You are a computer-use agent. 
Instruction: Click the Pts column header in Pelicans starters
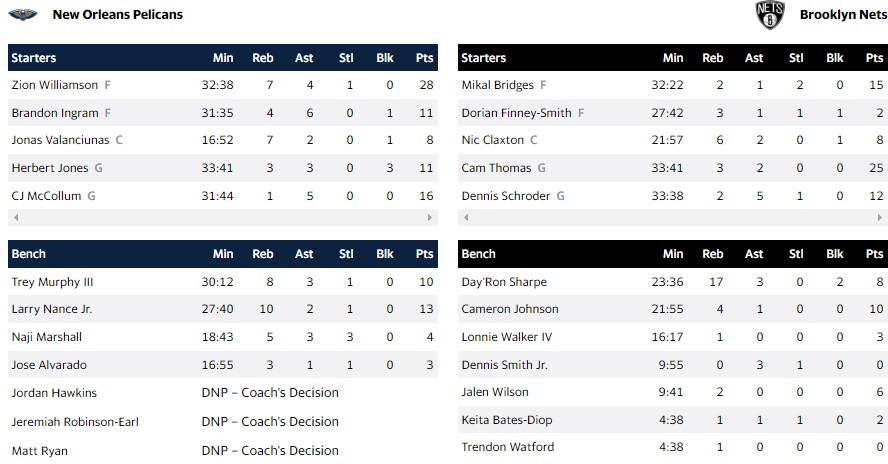coord(425,58)
